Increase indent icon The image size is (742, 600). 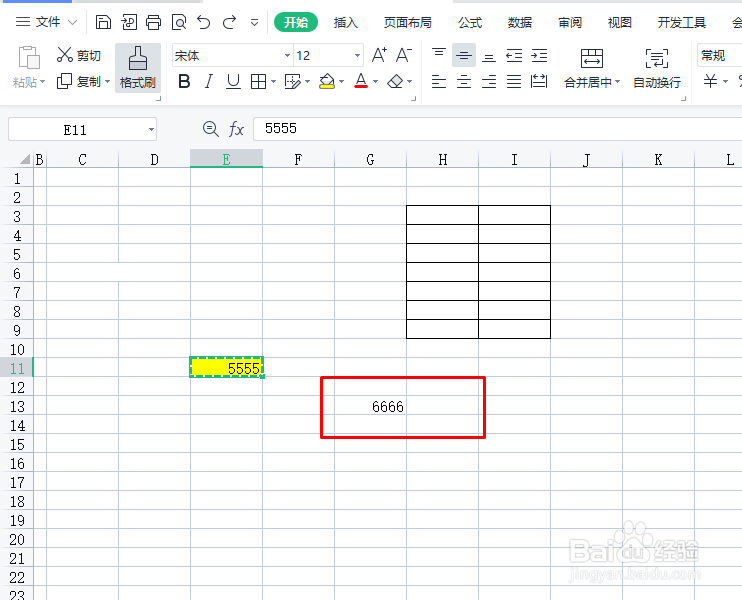point(539,55)
